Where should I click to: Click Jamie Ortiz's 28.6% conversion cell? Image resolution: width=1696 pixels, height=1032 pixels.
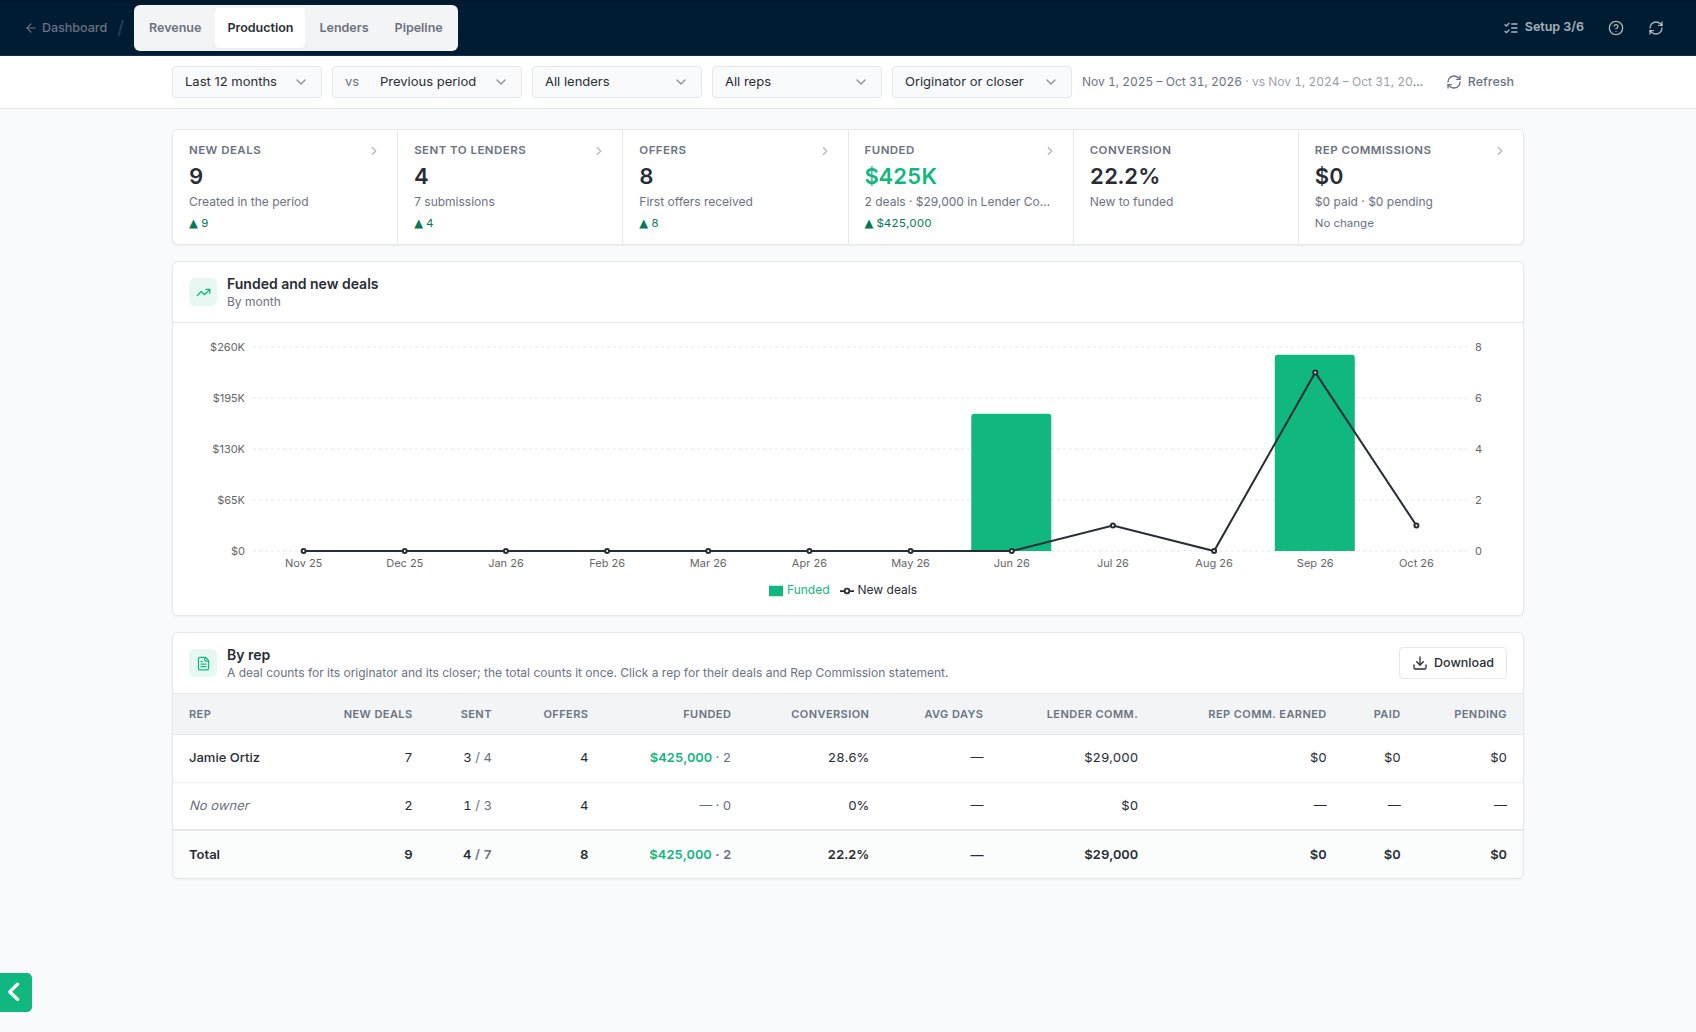[848, 758]
